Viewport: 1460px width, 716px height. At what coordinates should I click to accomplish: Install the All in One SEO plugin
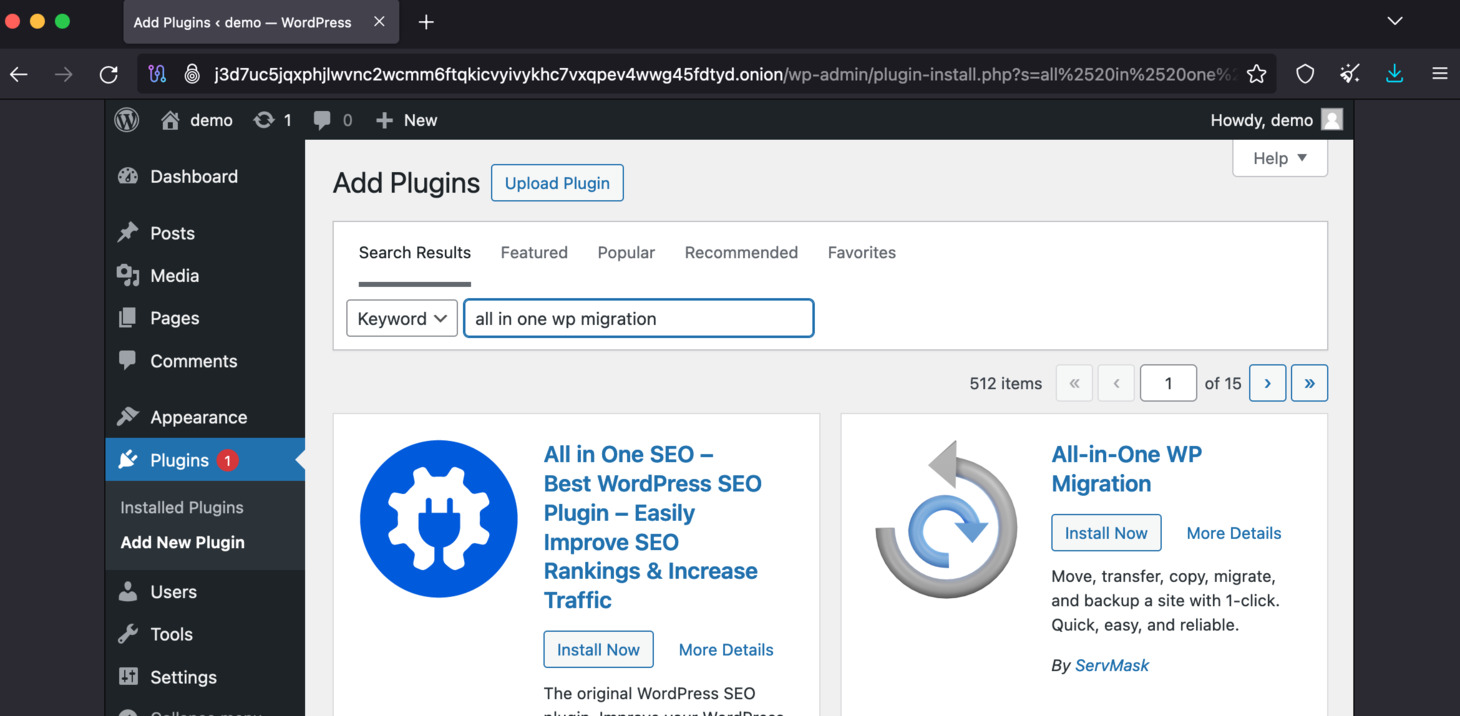pyautogui.click(x=599, y=650)
